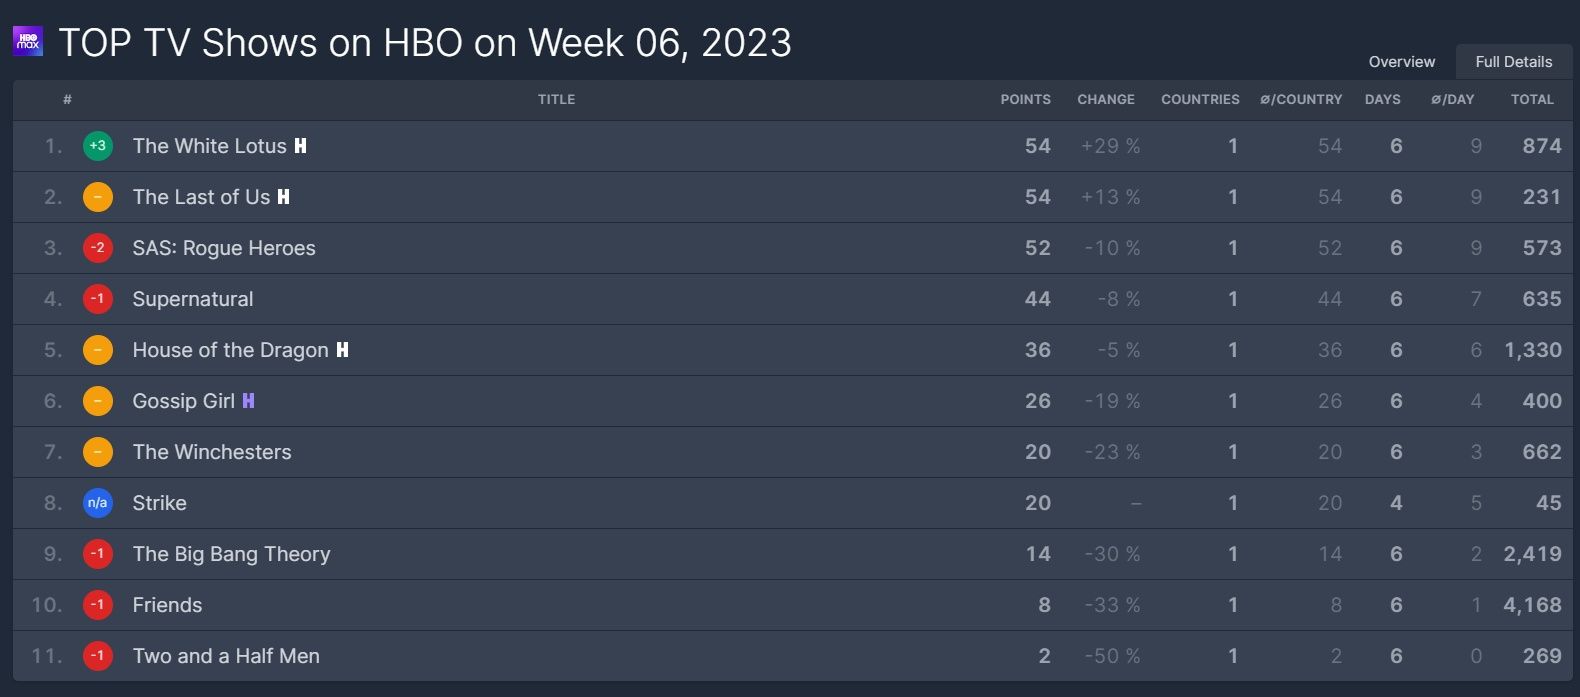
Task: Sort by the DAYS column header
Action: coord(1382,100)
